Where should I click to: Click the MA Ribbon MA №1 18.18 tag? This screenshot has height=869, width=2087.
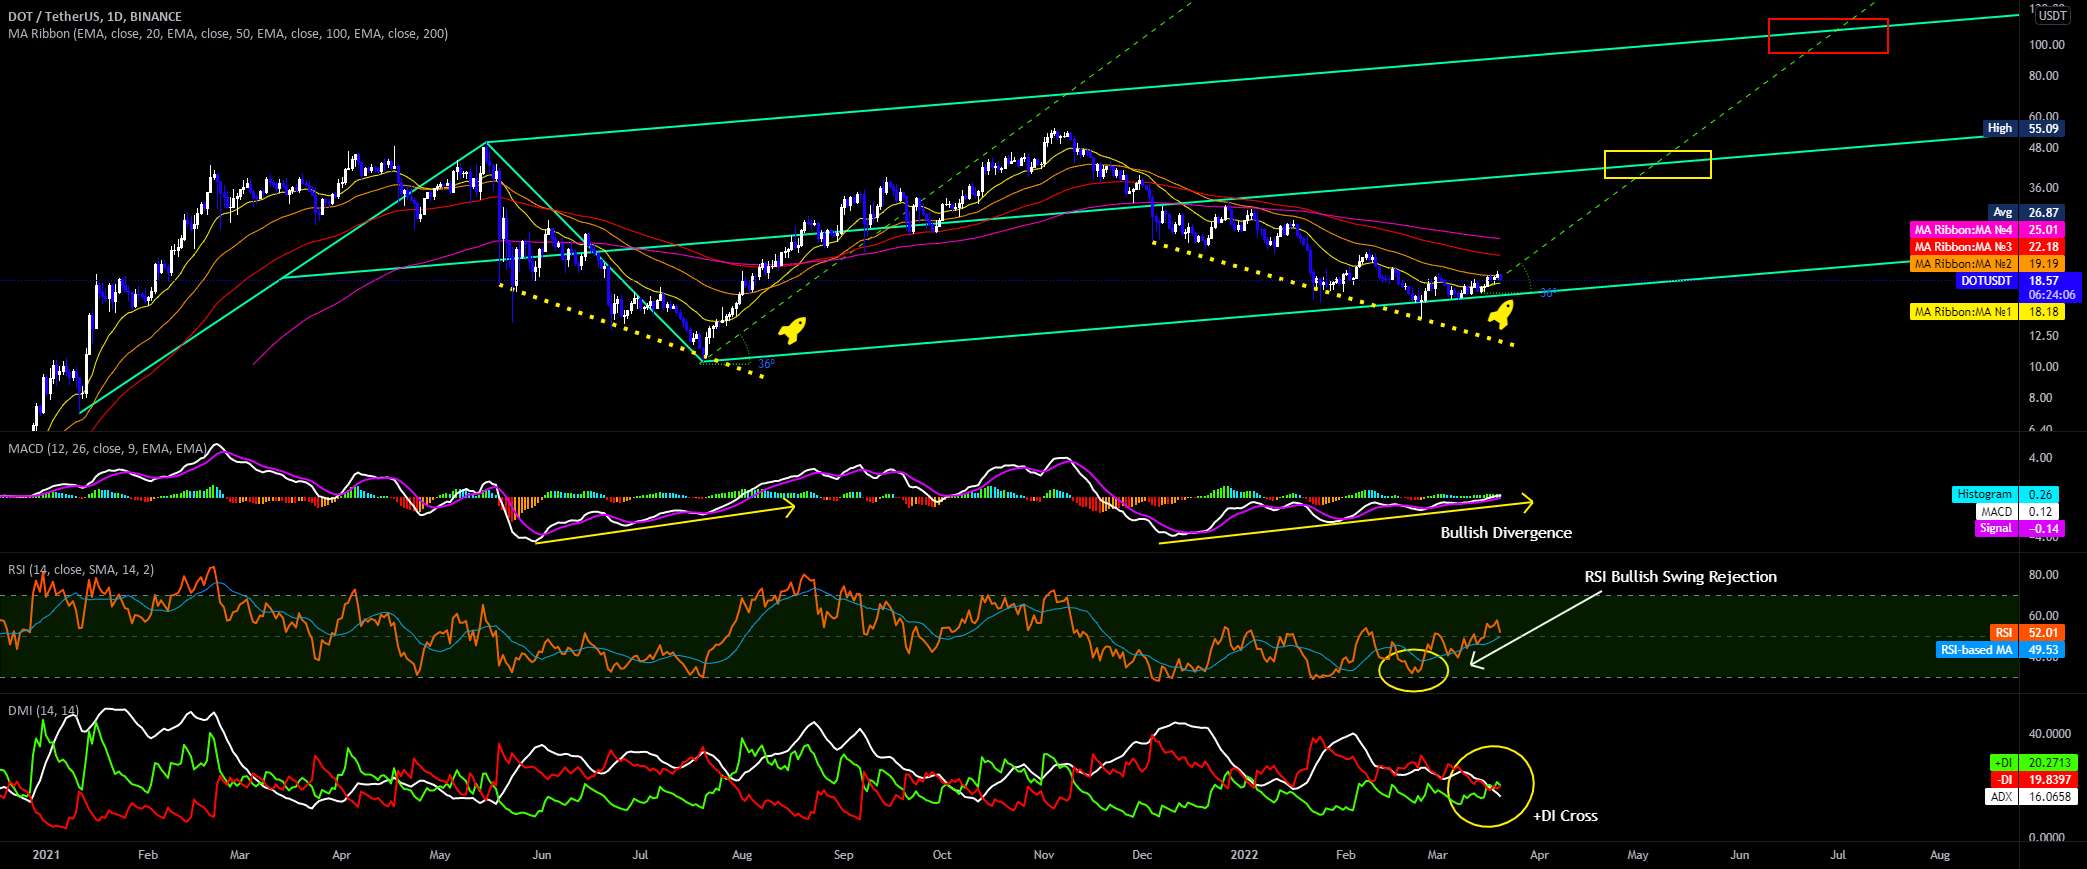coord(1987,312)
